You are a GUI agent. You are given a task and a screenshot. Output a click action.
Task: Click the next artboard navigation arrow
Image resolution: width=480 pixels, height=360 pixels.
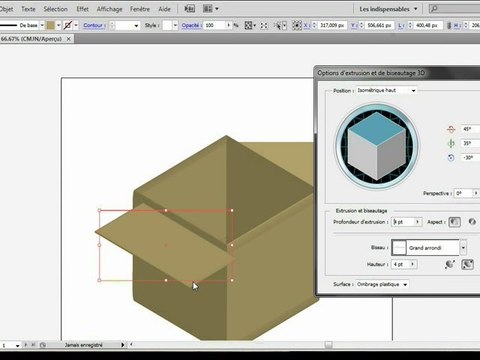tap(26, 345)
